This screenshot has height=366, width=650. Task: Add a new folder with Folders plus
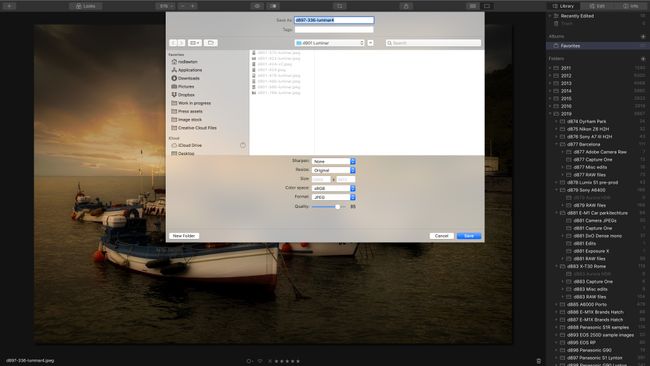point(643,59)
